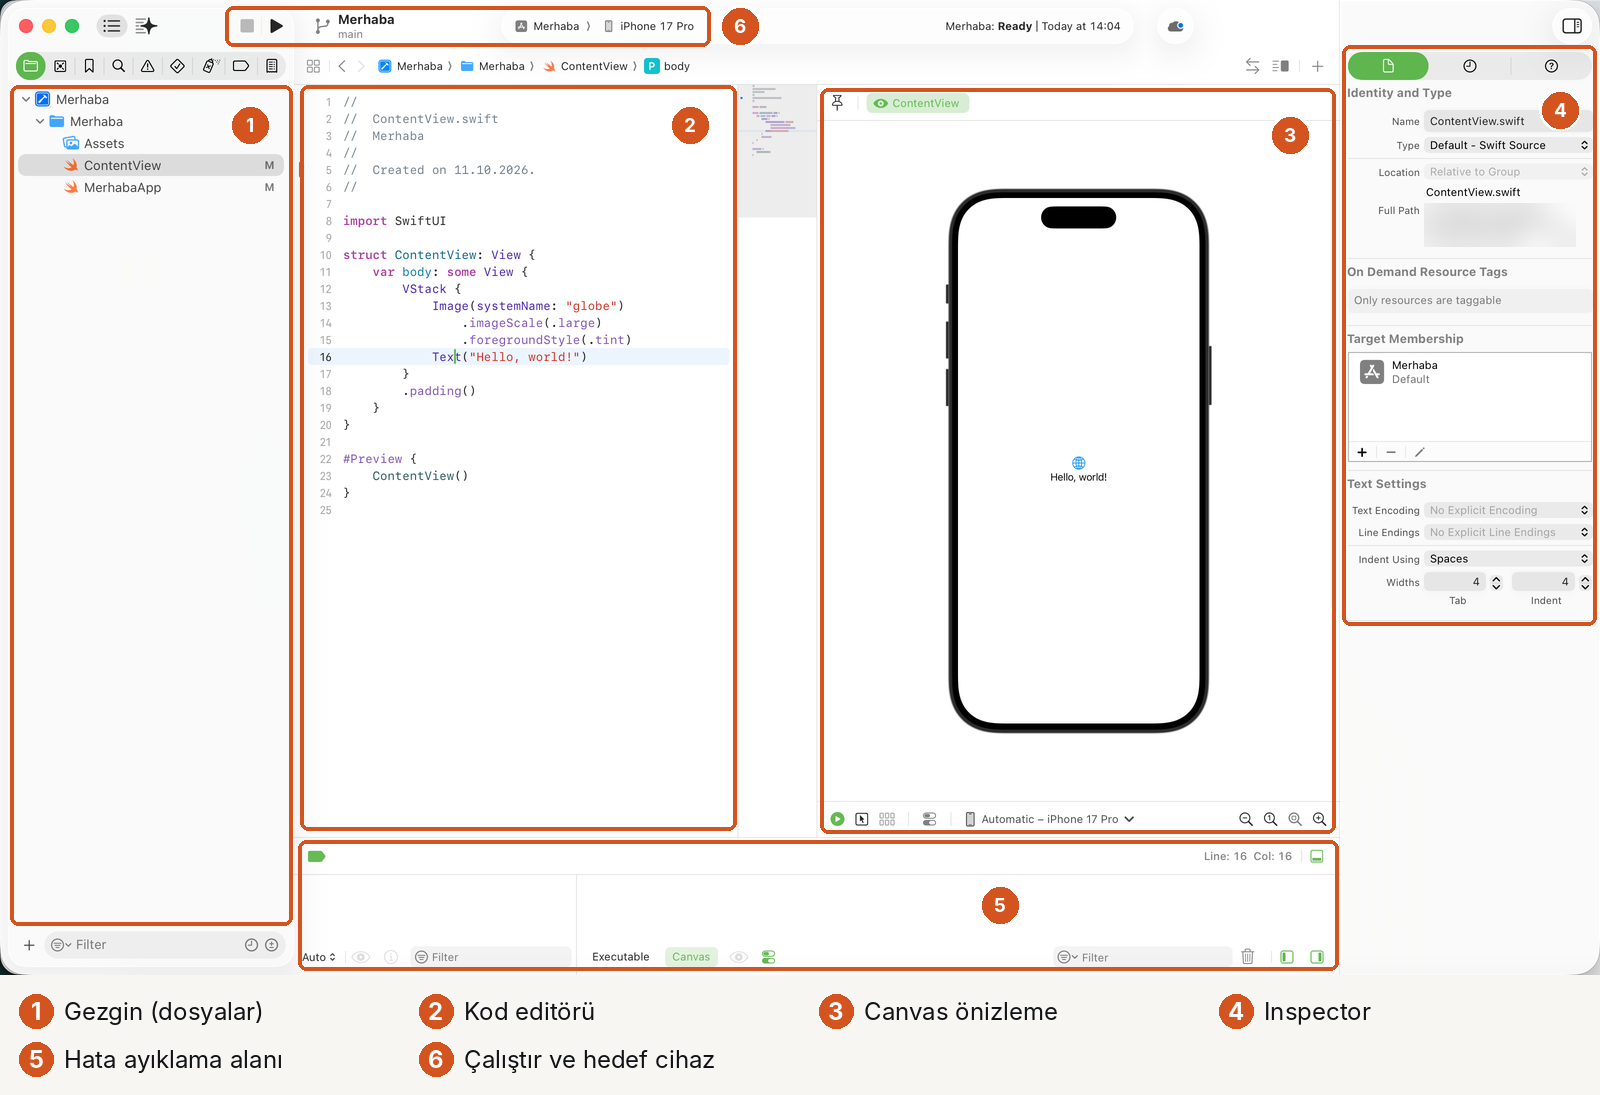Open the Test navigator diamond tab
The width and height of the screenshot is (1600, 1095).
point(177,66)
